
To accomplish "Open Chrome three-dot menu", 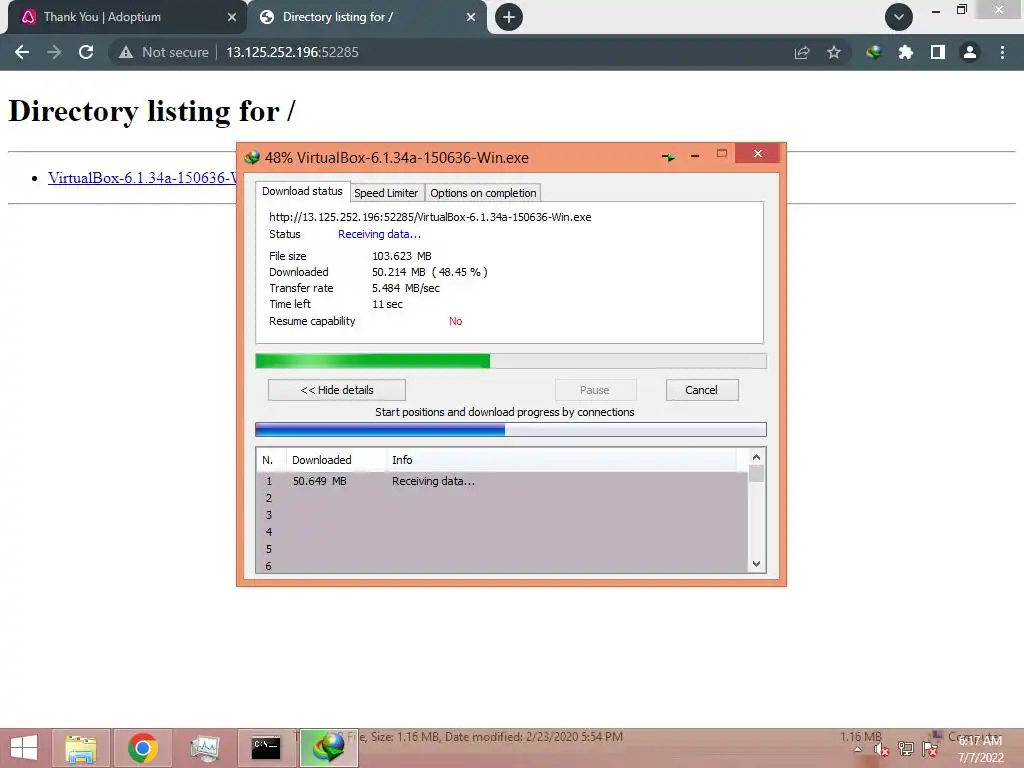I will [1002, 52].
